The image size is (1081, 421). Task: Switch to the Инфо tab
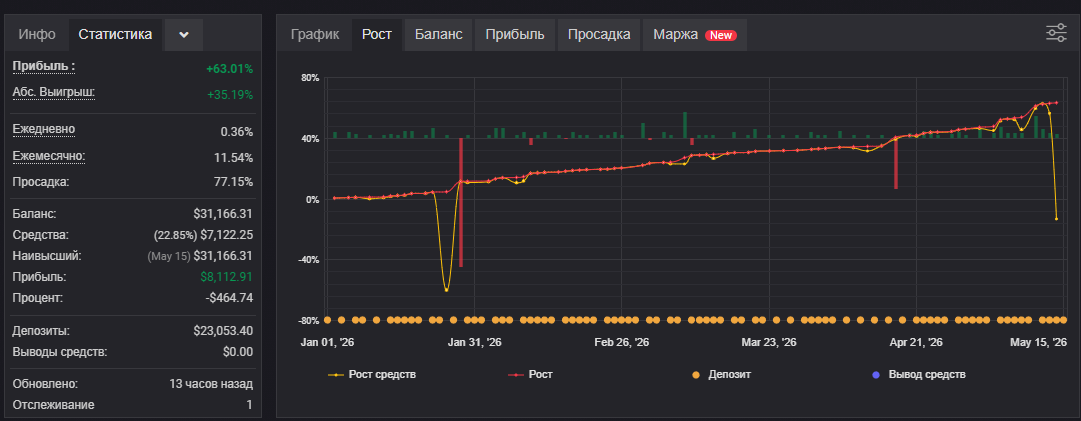37,35
